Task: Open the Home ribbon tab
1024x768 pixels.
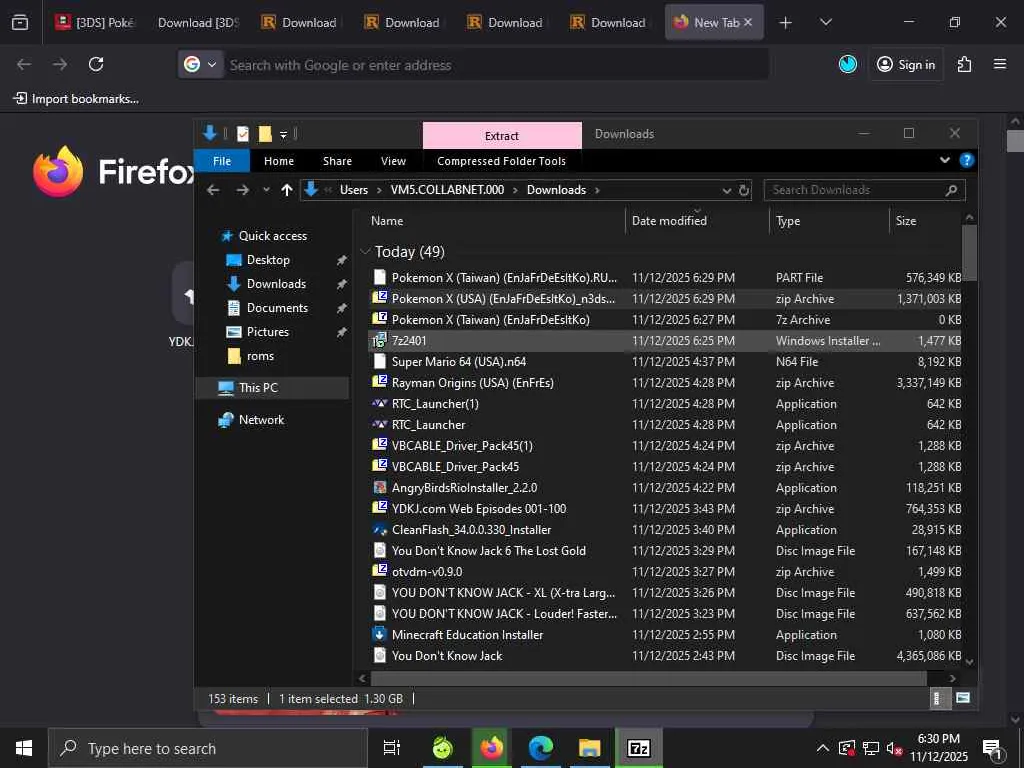Action: [279, 161]
